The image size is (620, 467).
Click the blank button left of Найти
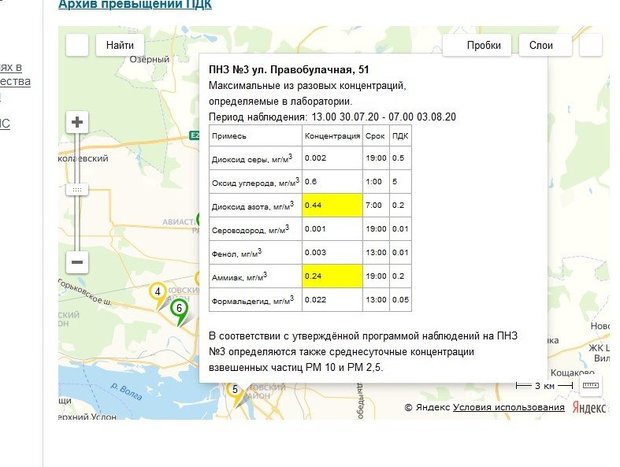pos(77,45)
